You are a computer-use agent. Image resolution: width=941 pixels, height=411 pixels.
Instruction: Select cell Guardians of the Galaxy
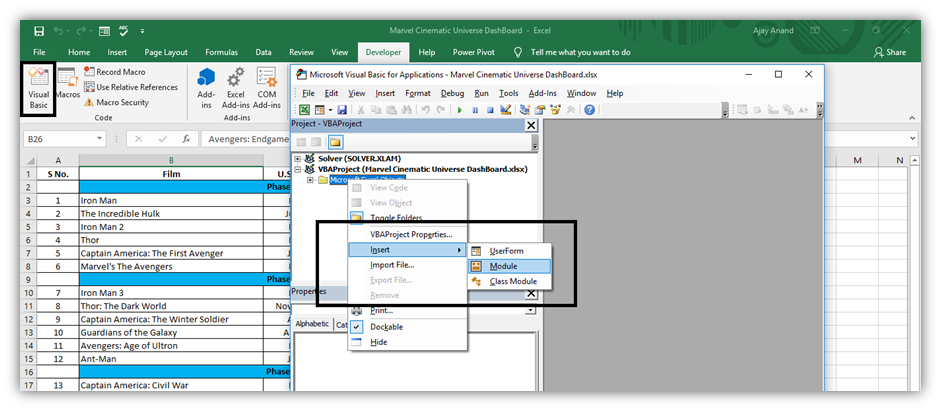(x=171, y=332)
